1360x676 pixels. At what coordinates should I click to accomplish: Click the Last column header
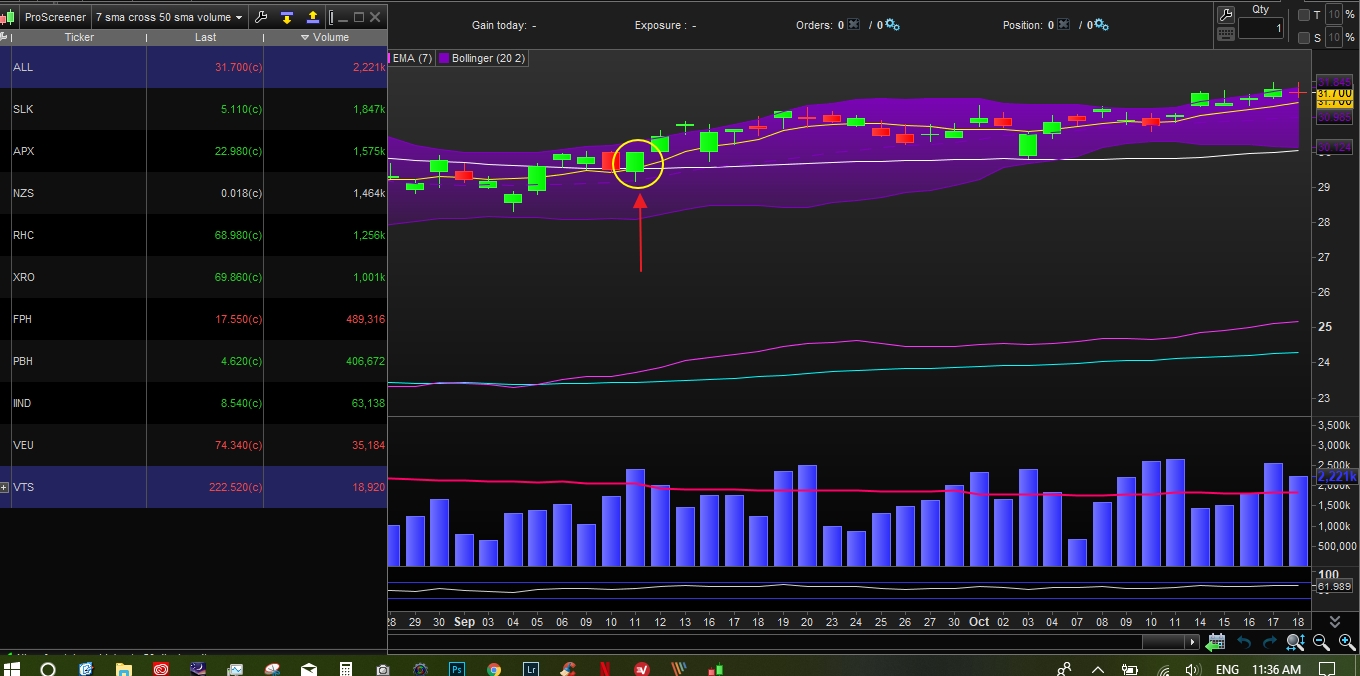(x=205, y=37)
